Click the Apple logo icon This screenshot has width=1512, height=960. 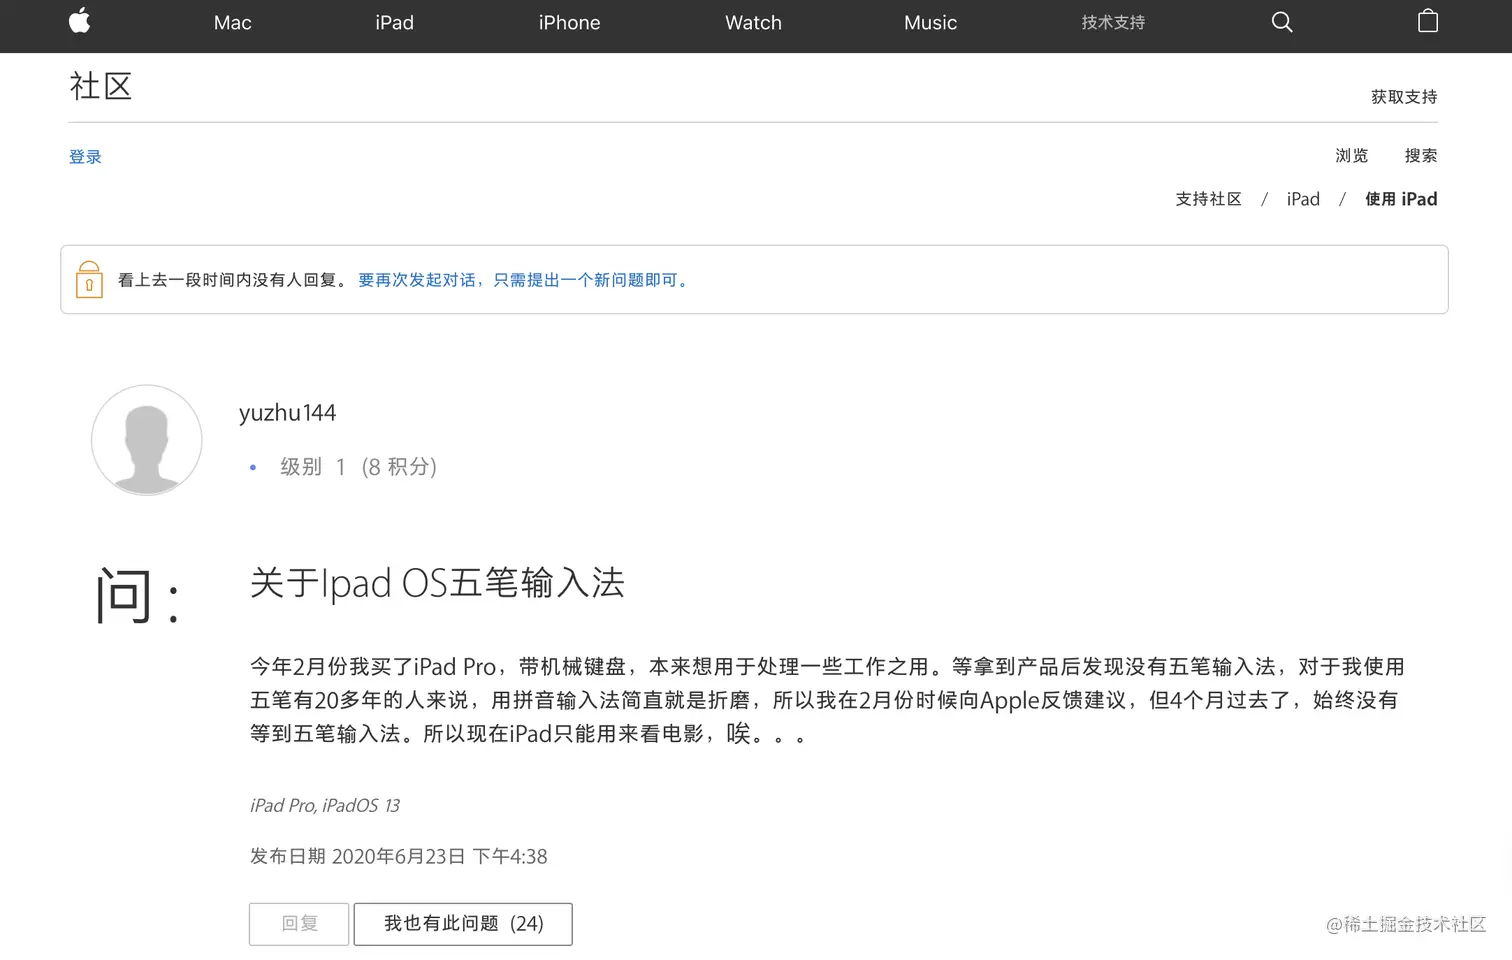[x=80, y=21]
